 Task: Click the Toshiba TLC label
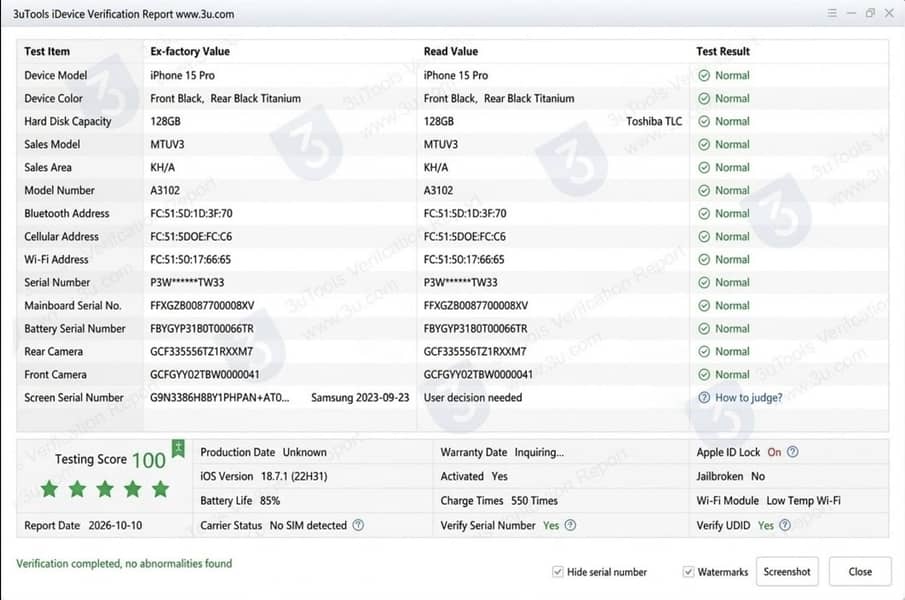pyautogui.click(x=654, y=121)
